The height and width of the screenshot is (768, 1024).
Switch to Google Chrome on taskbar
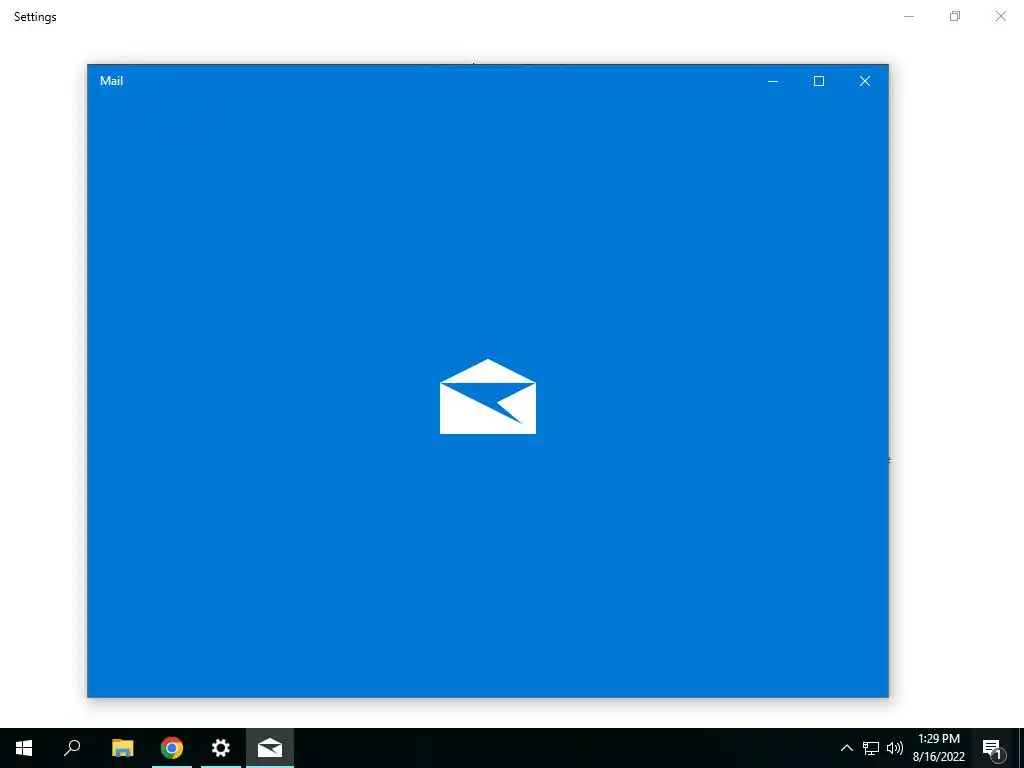click(172, 748)
